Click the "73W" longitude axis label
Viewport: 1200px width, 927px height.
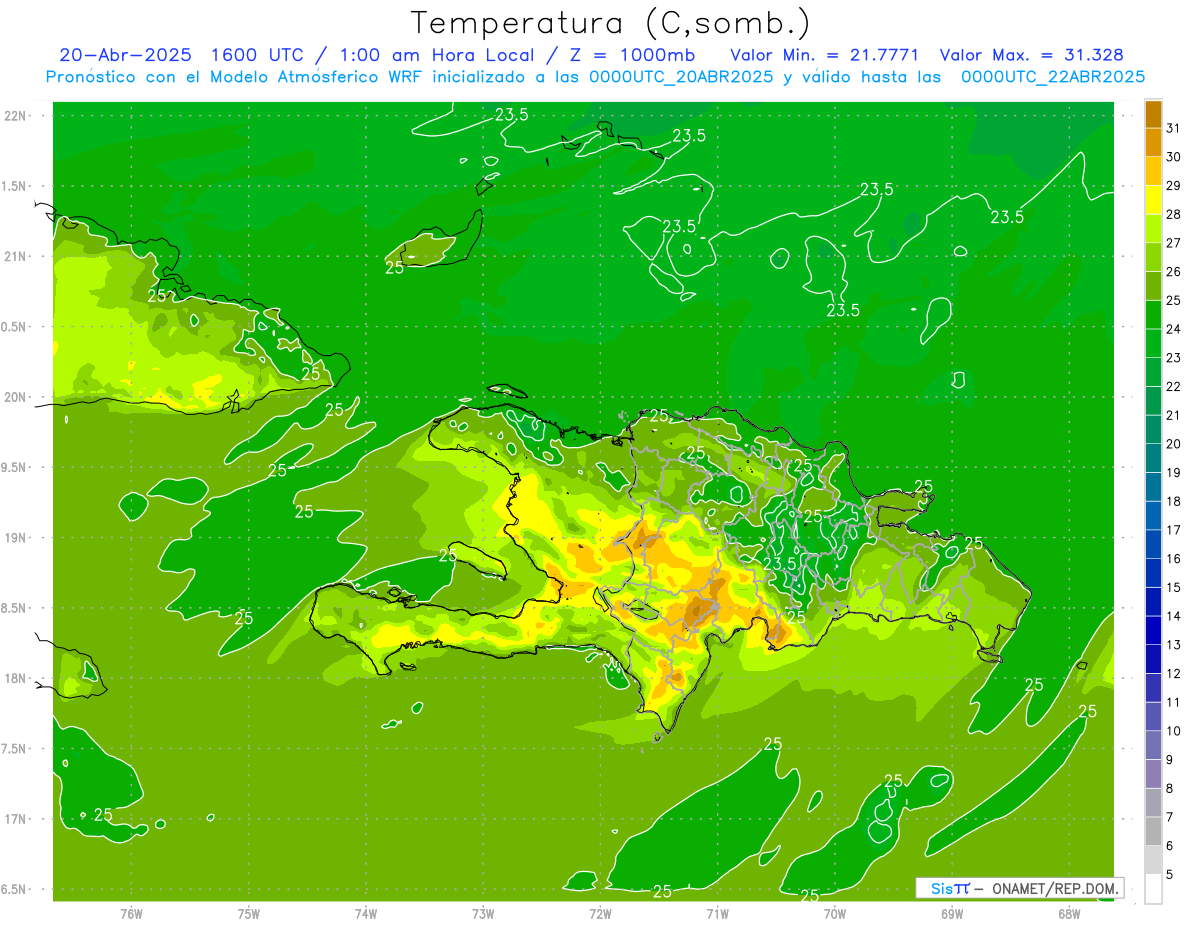click(x=483, y=913)
